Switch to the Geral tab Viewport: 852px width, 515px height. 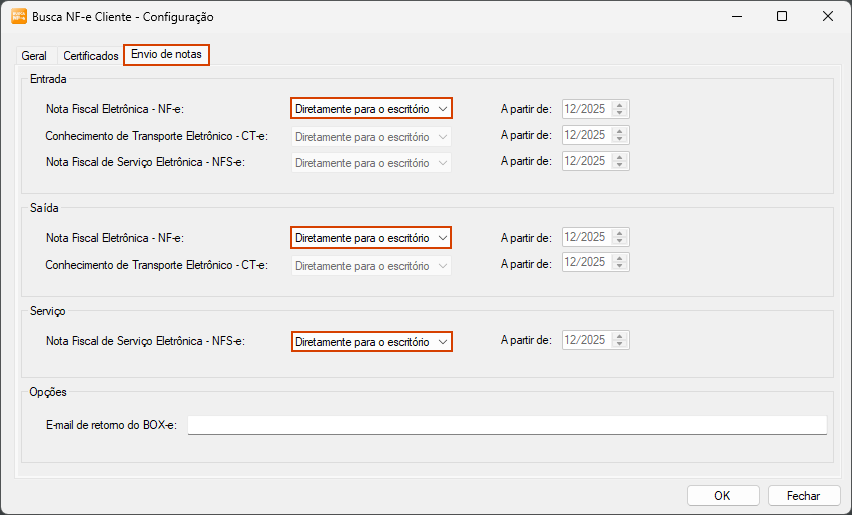point(34,56)
